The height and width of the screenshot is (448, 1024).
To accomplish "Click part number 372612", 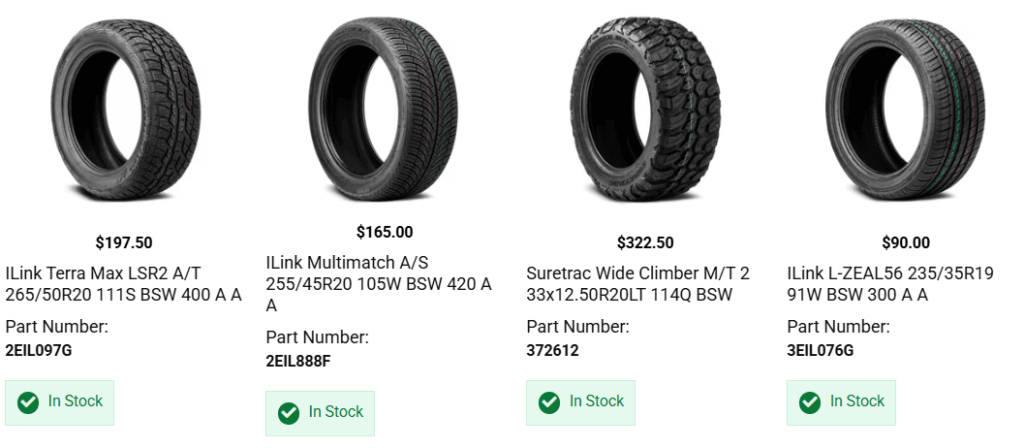I will tap(553, 350).
